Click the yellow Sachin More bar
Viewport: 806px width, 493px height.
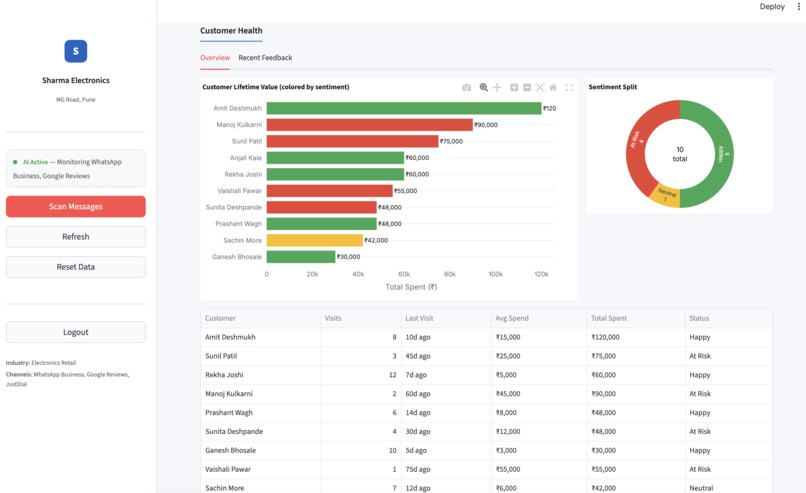click(x=315, y=240)
